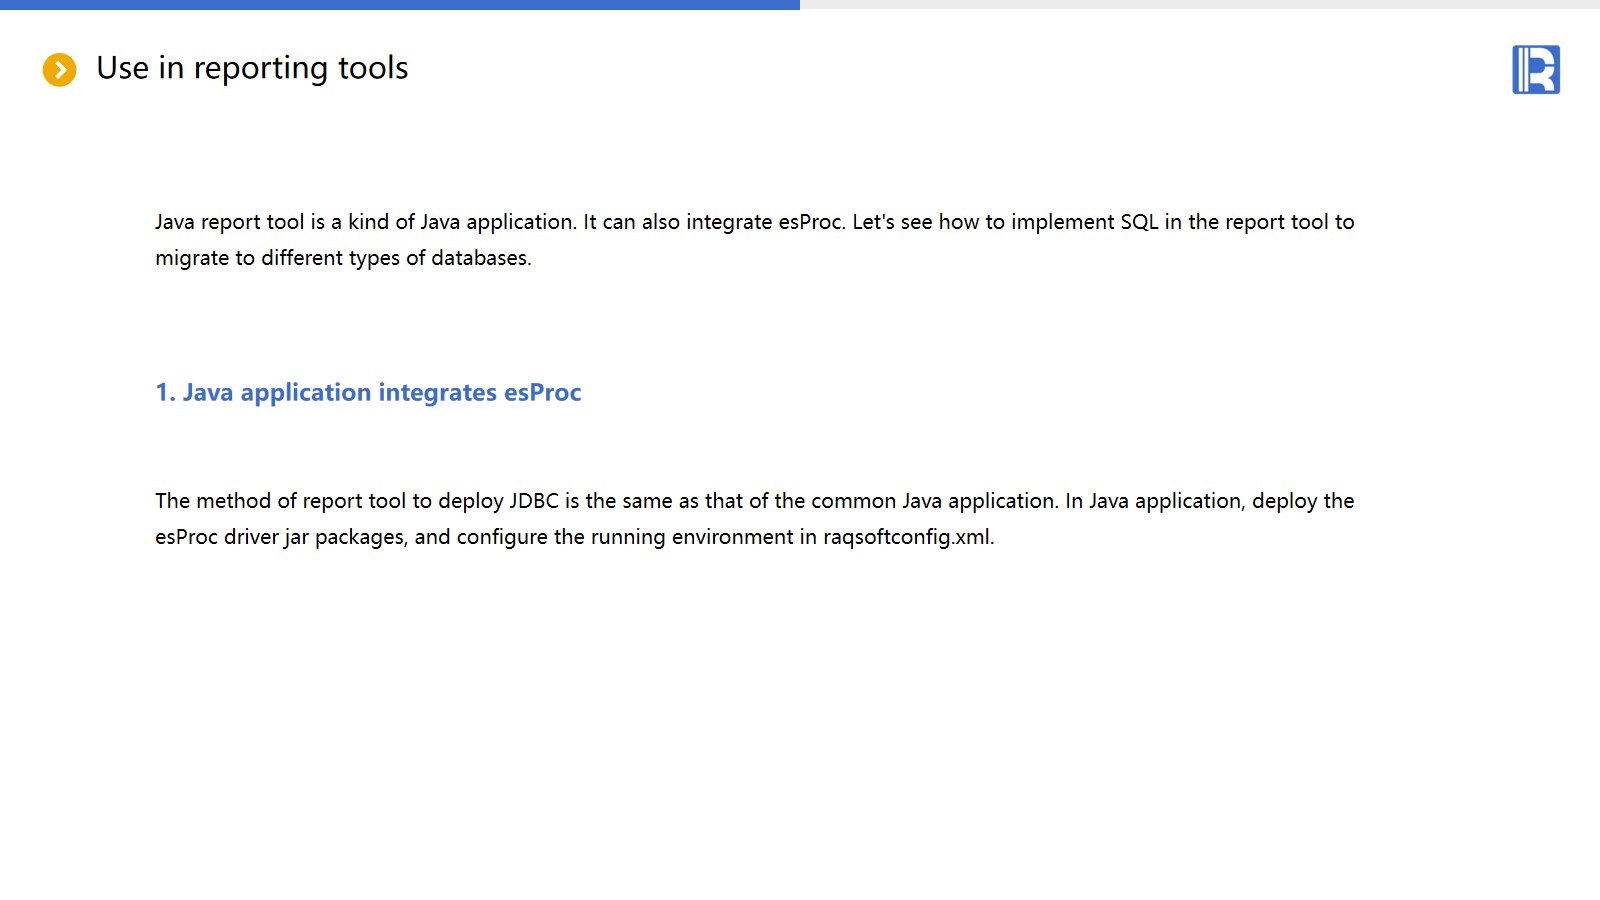The height and width of the screenshot is (900, 1600).
Task: Click the blue R logo icon
Action: pyautogui.click(x=1535, y=70)
